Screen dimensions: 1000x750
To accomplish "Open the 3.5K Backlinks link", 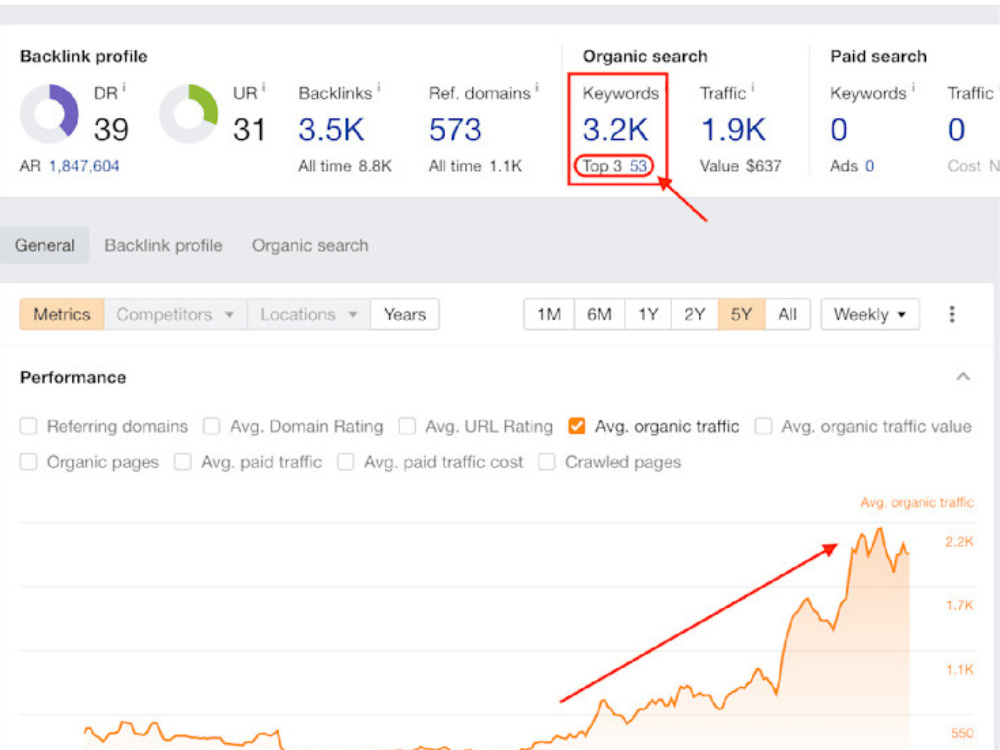I will pos(331,130).
